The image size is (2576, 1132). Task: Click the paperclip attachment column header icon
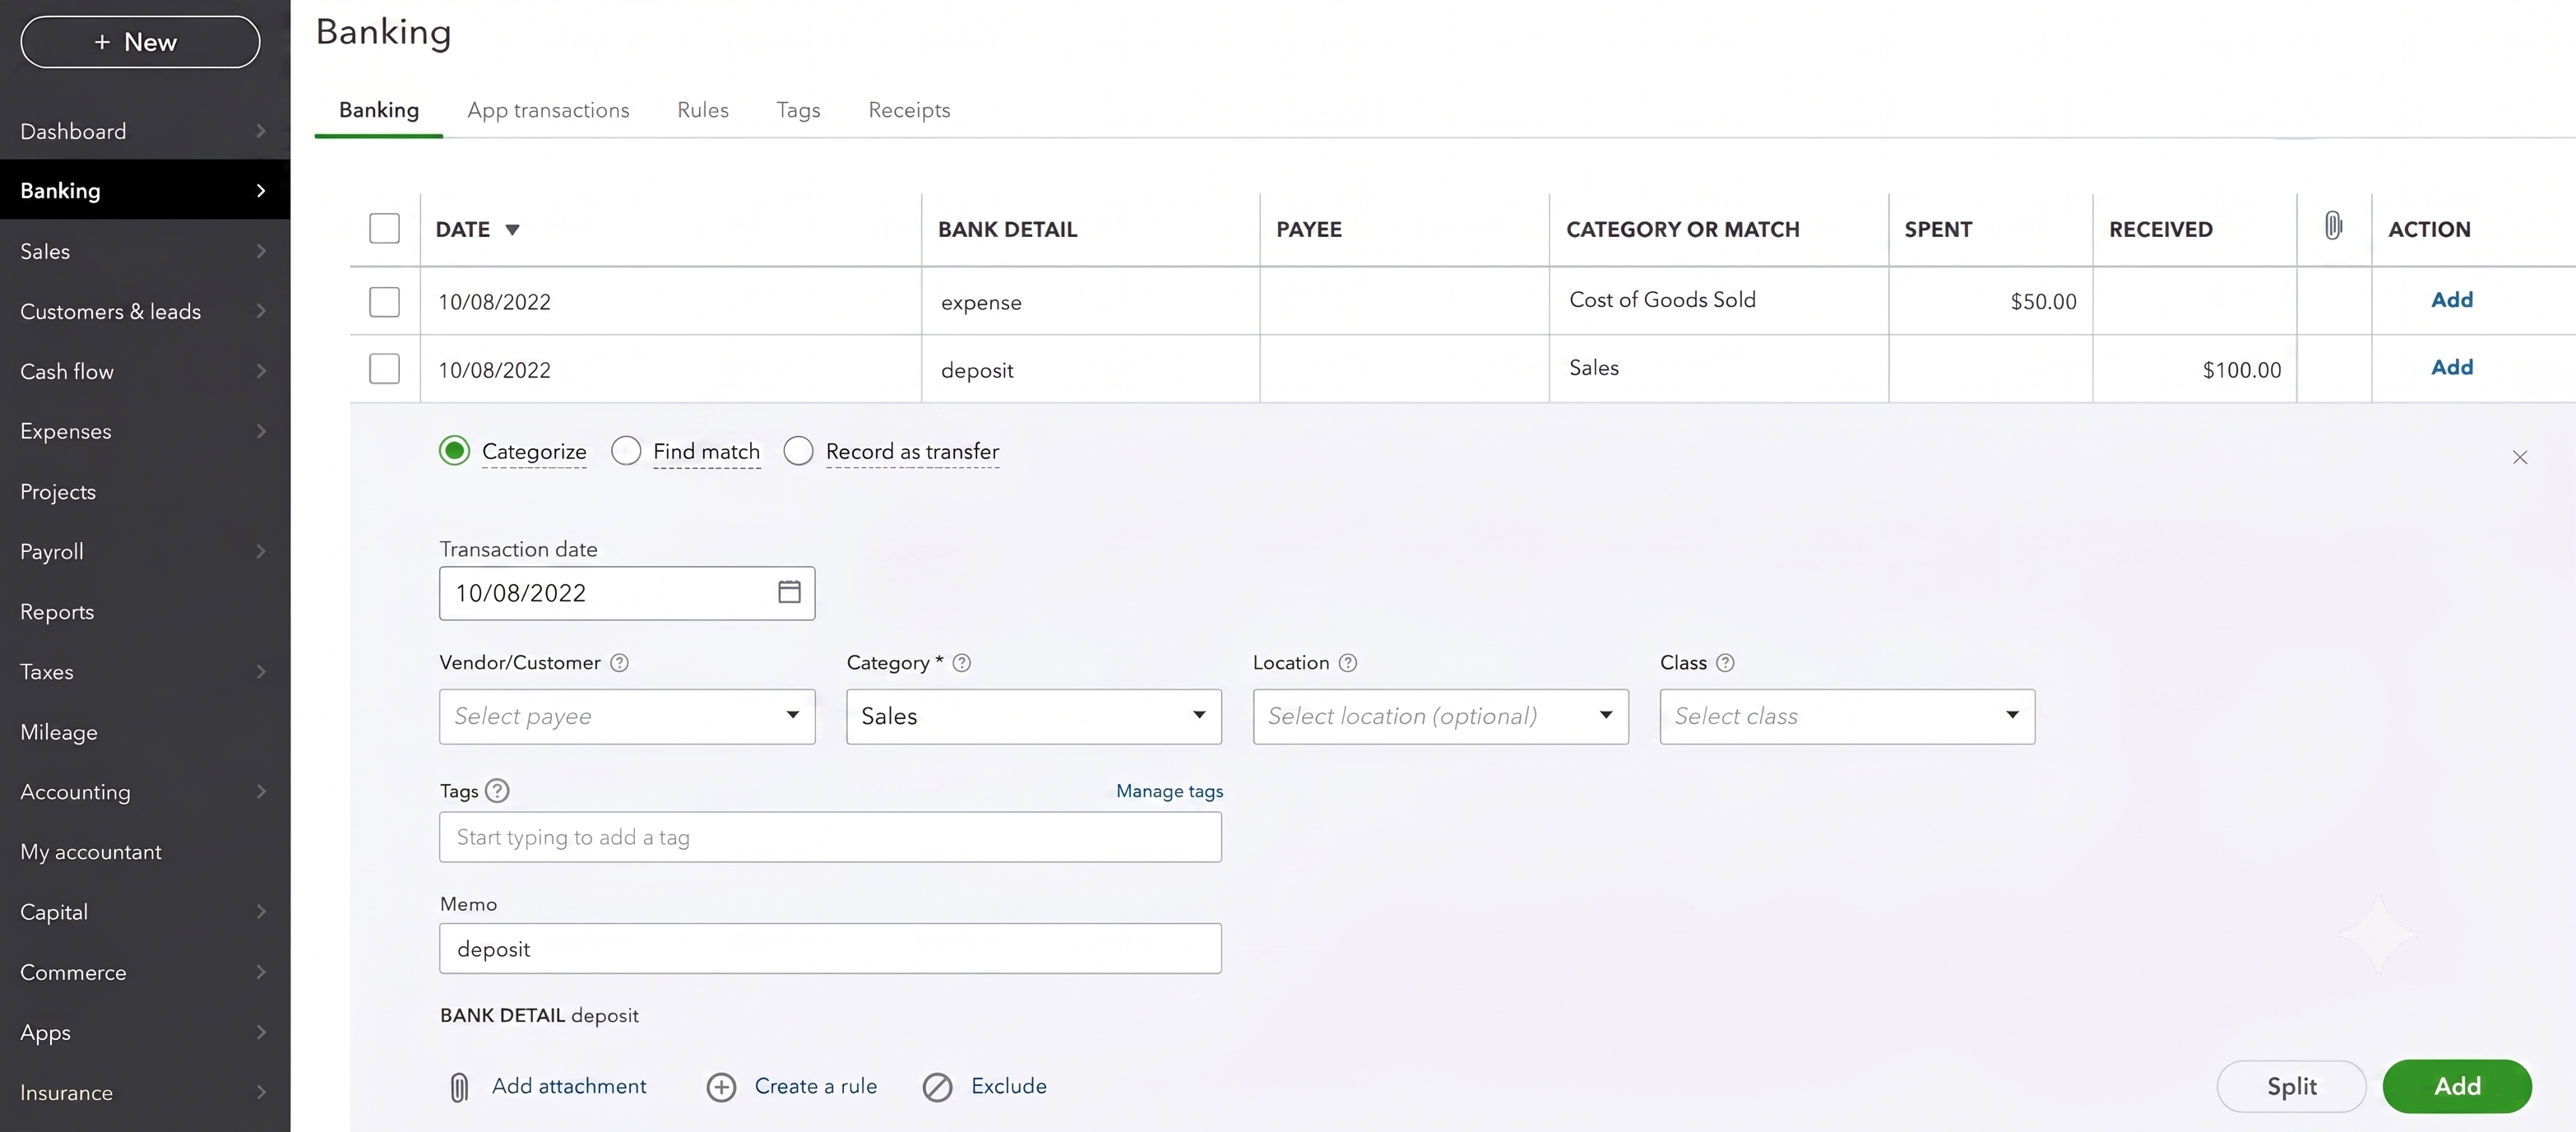click(2333, 226)
